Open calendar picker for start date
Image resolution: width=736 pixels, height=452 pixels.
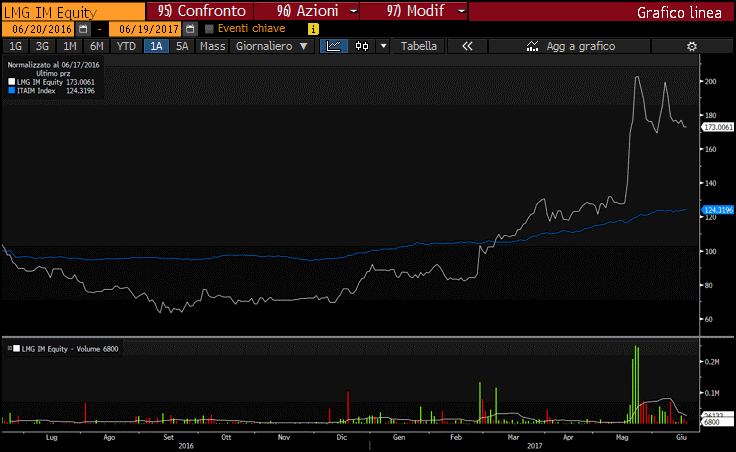(x=83, y=29)
